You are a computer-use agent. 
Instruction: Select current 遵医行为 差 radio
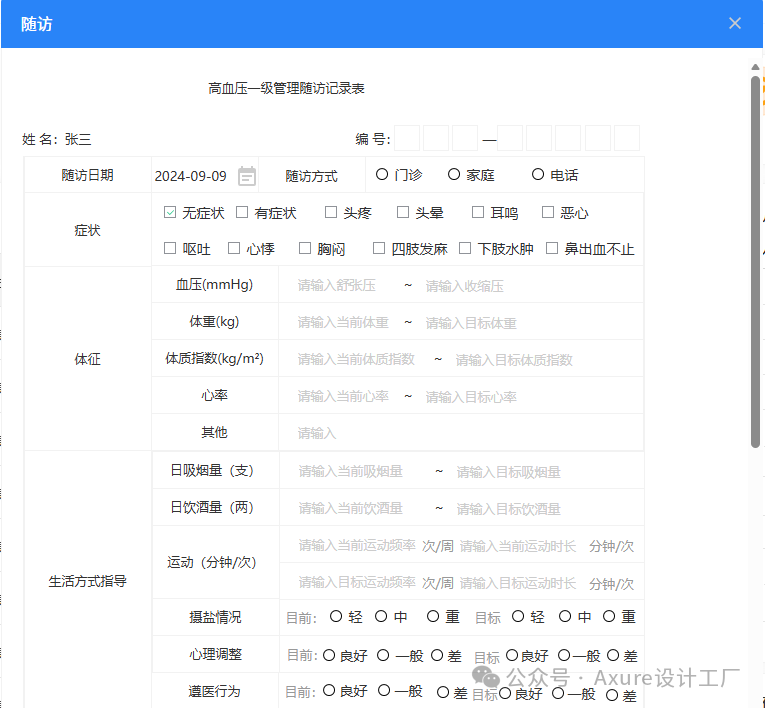[443, 692]
